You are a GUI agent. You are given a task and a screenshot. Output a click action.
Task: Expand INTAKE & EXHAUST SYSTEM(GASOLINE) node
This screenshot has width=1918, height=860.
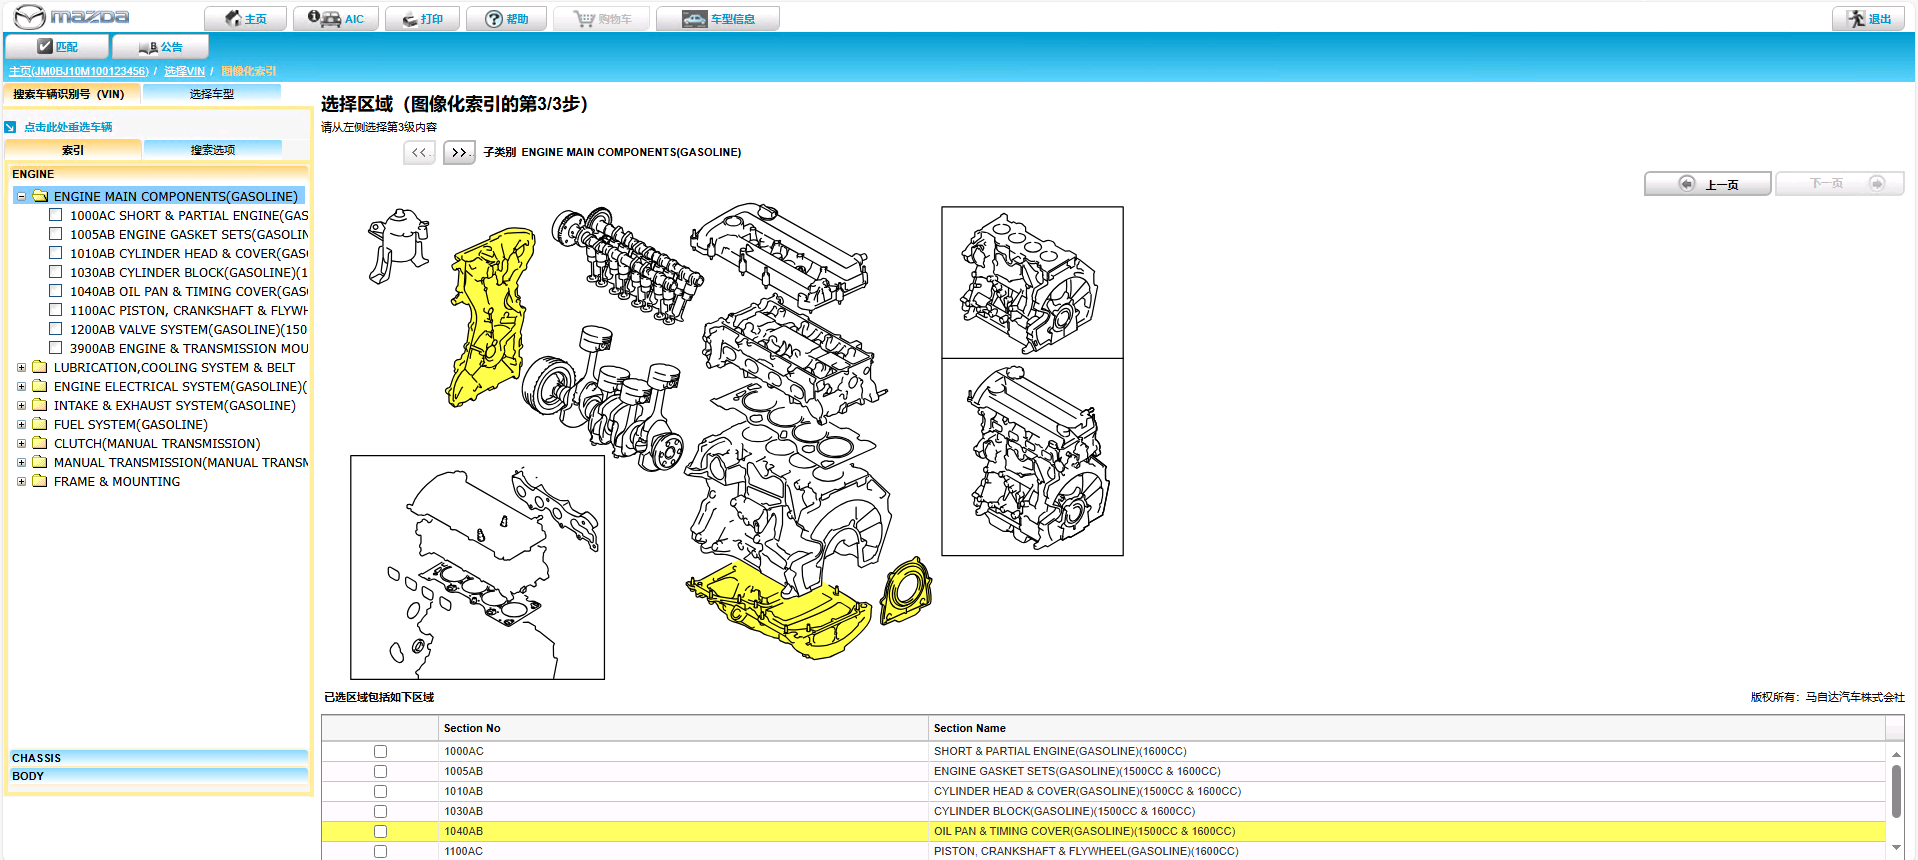coord(21,405)
